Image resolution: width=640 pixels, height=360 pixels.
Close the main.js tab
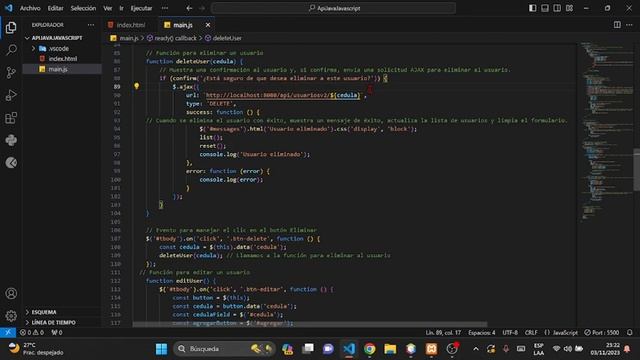[208, 25]
